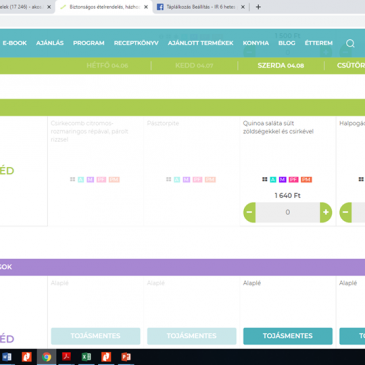Click the faded A badge on Pásztorpite card
Viewport: 365px width, 365px height.
coord(177,179)
